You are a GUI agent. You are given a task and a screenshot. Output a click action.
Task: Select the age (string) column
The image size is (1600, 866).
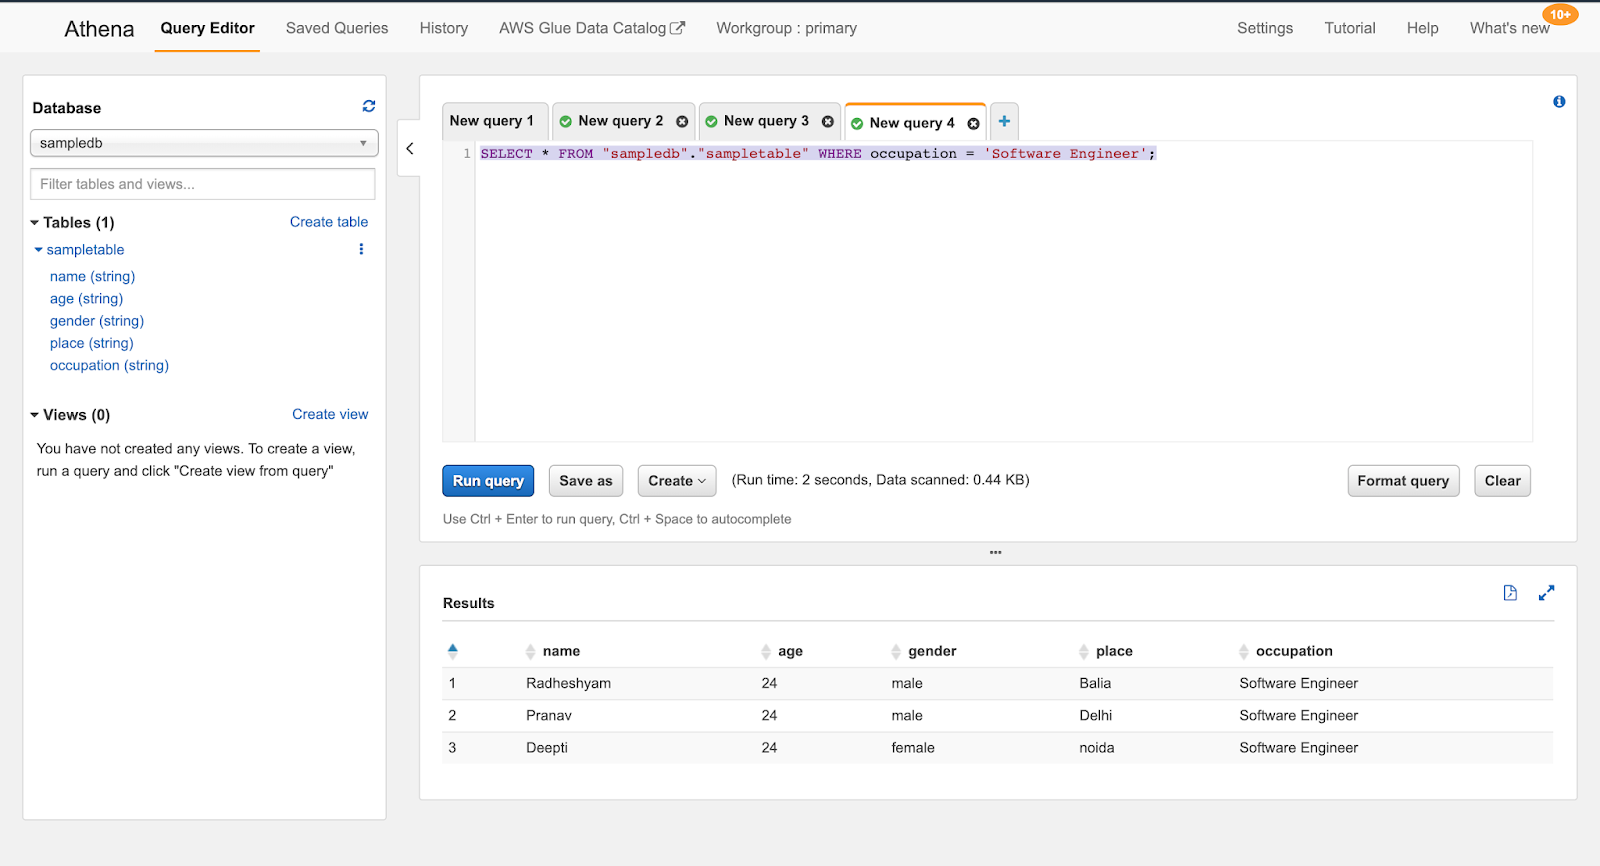coord(86,299)
